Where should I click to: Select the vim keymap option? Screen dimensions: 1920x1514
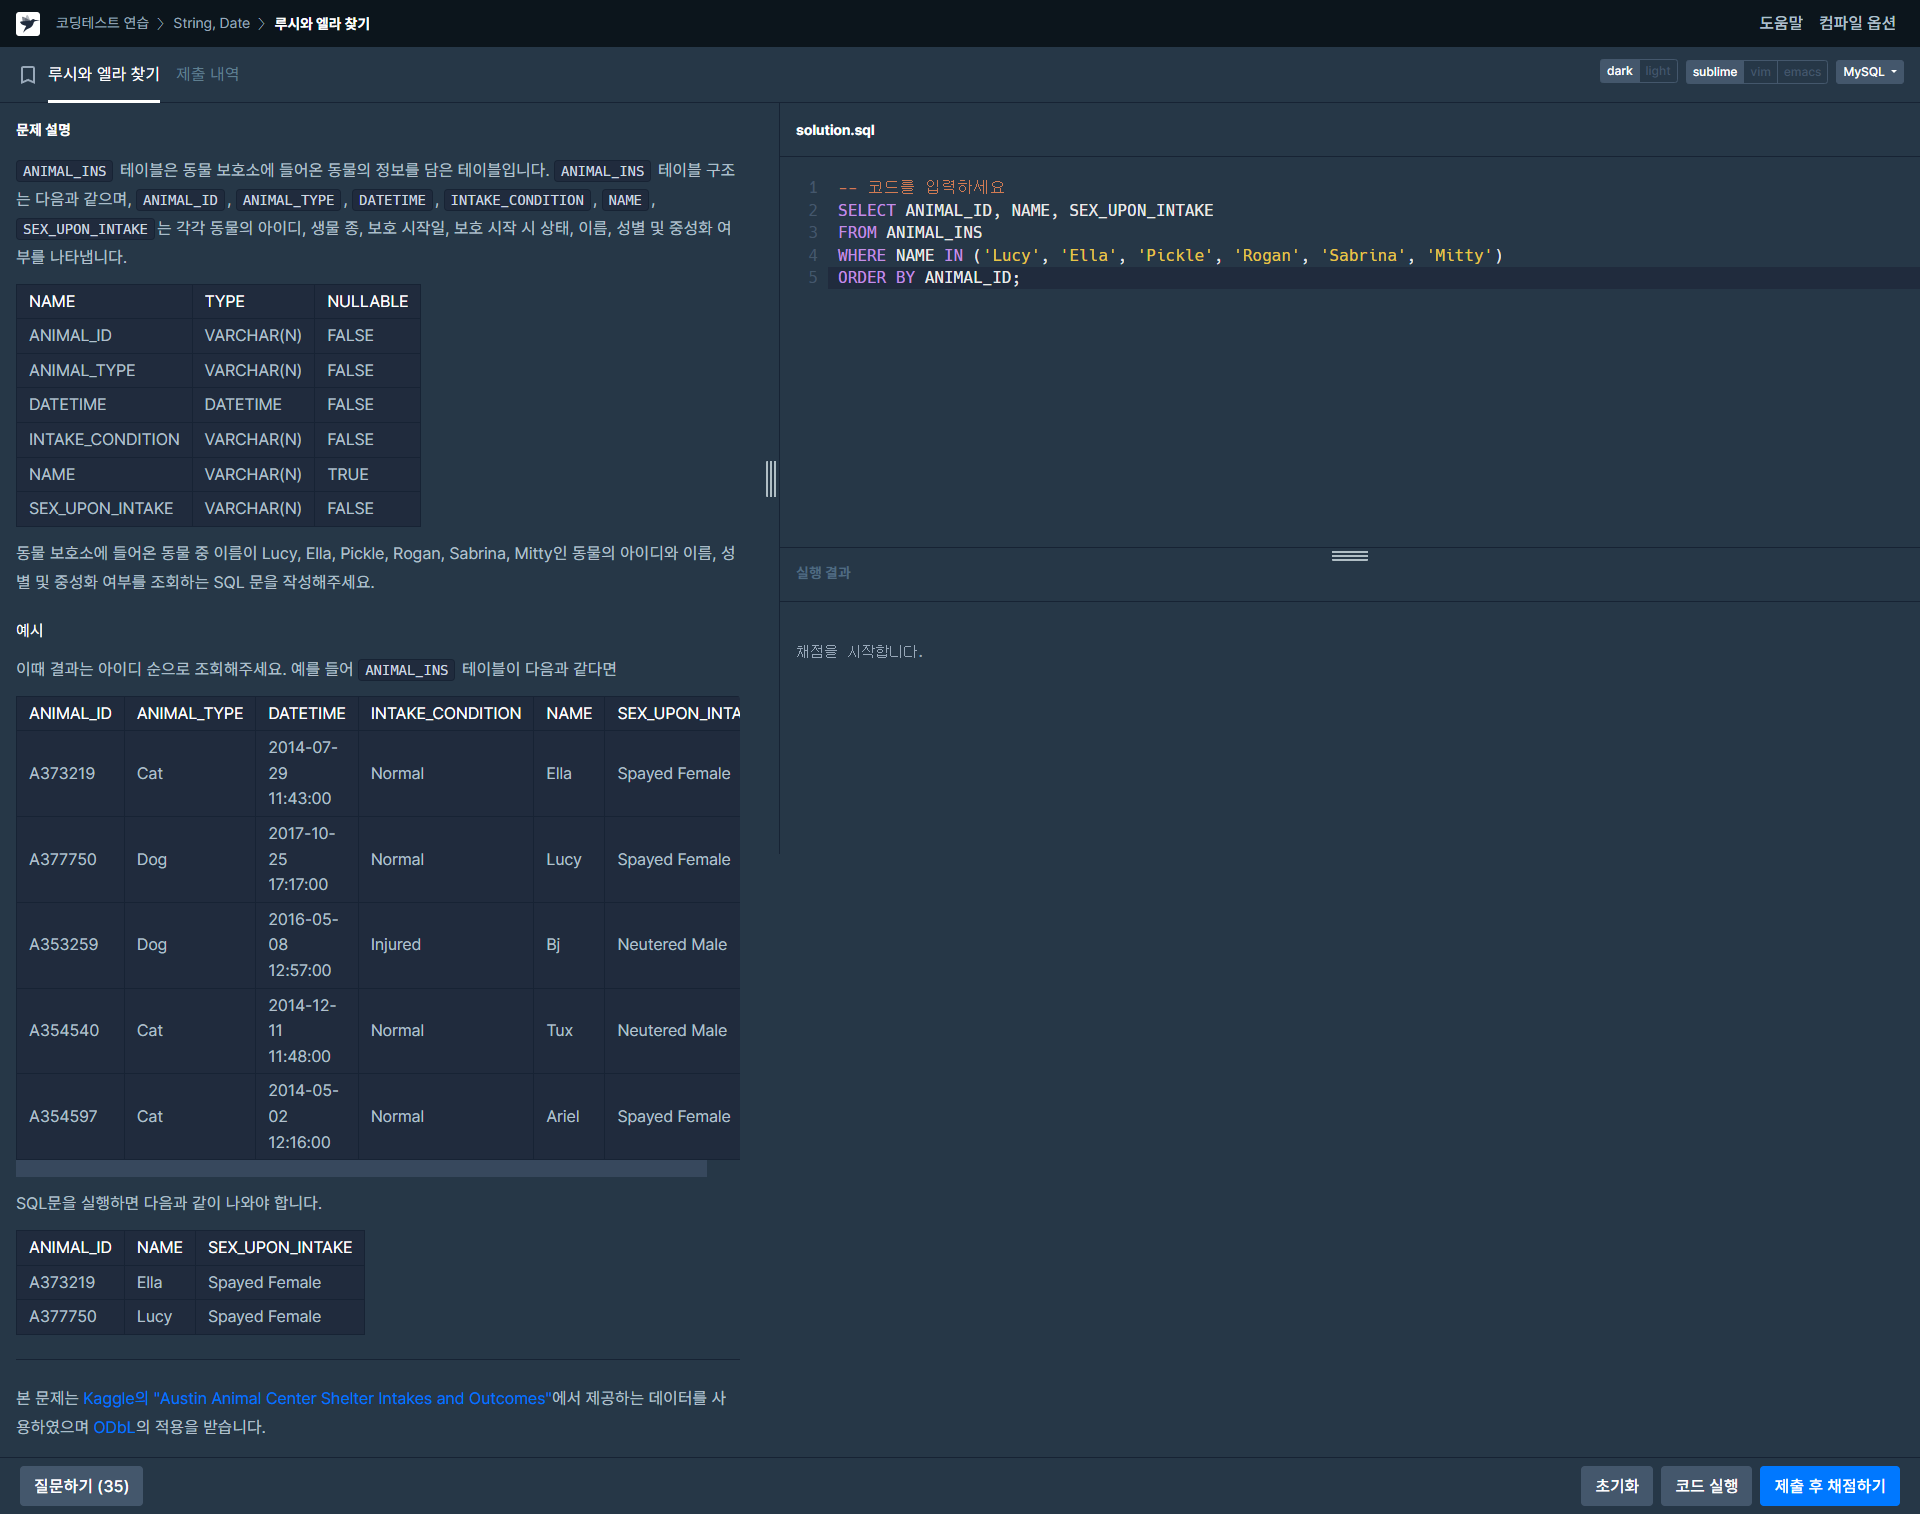point(1760,72)
